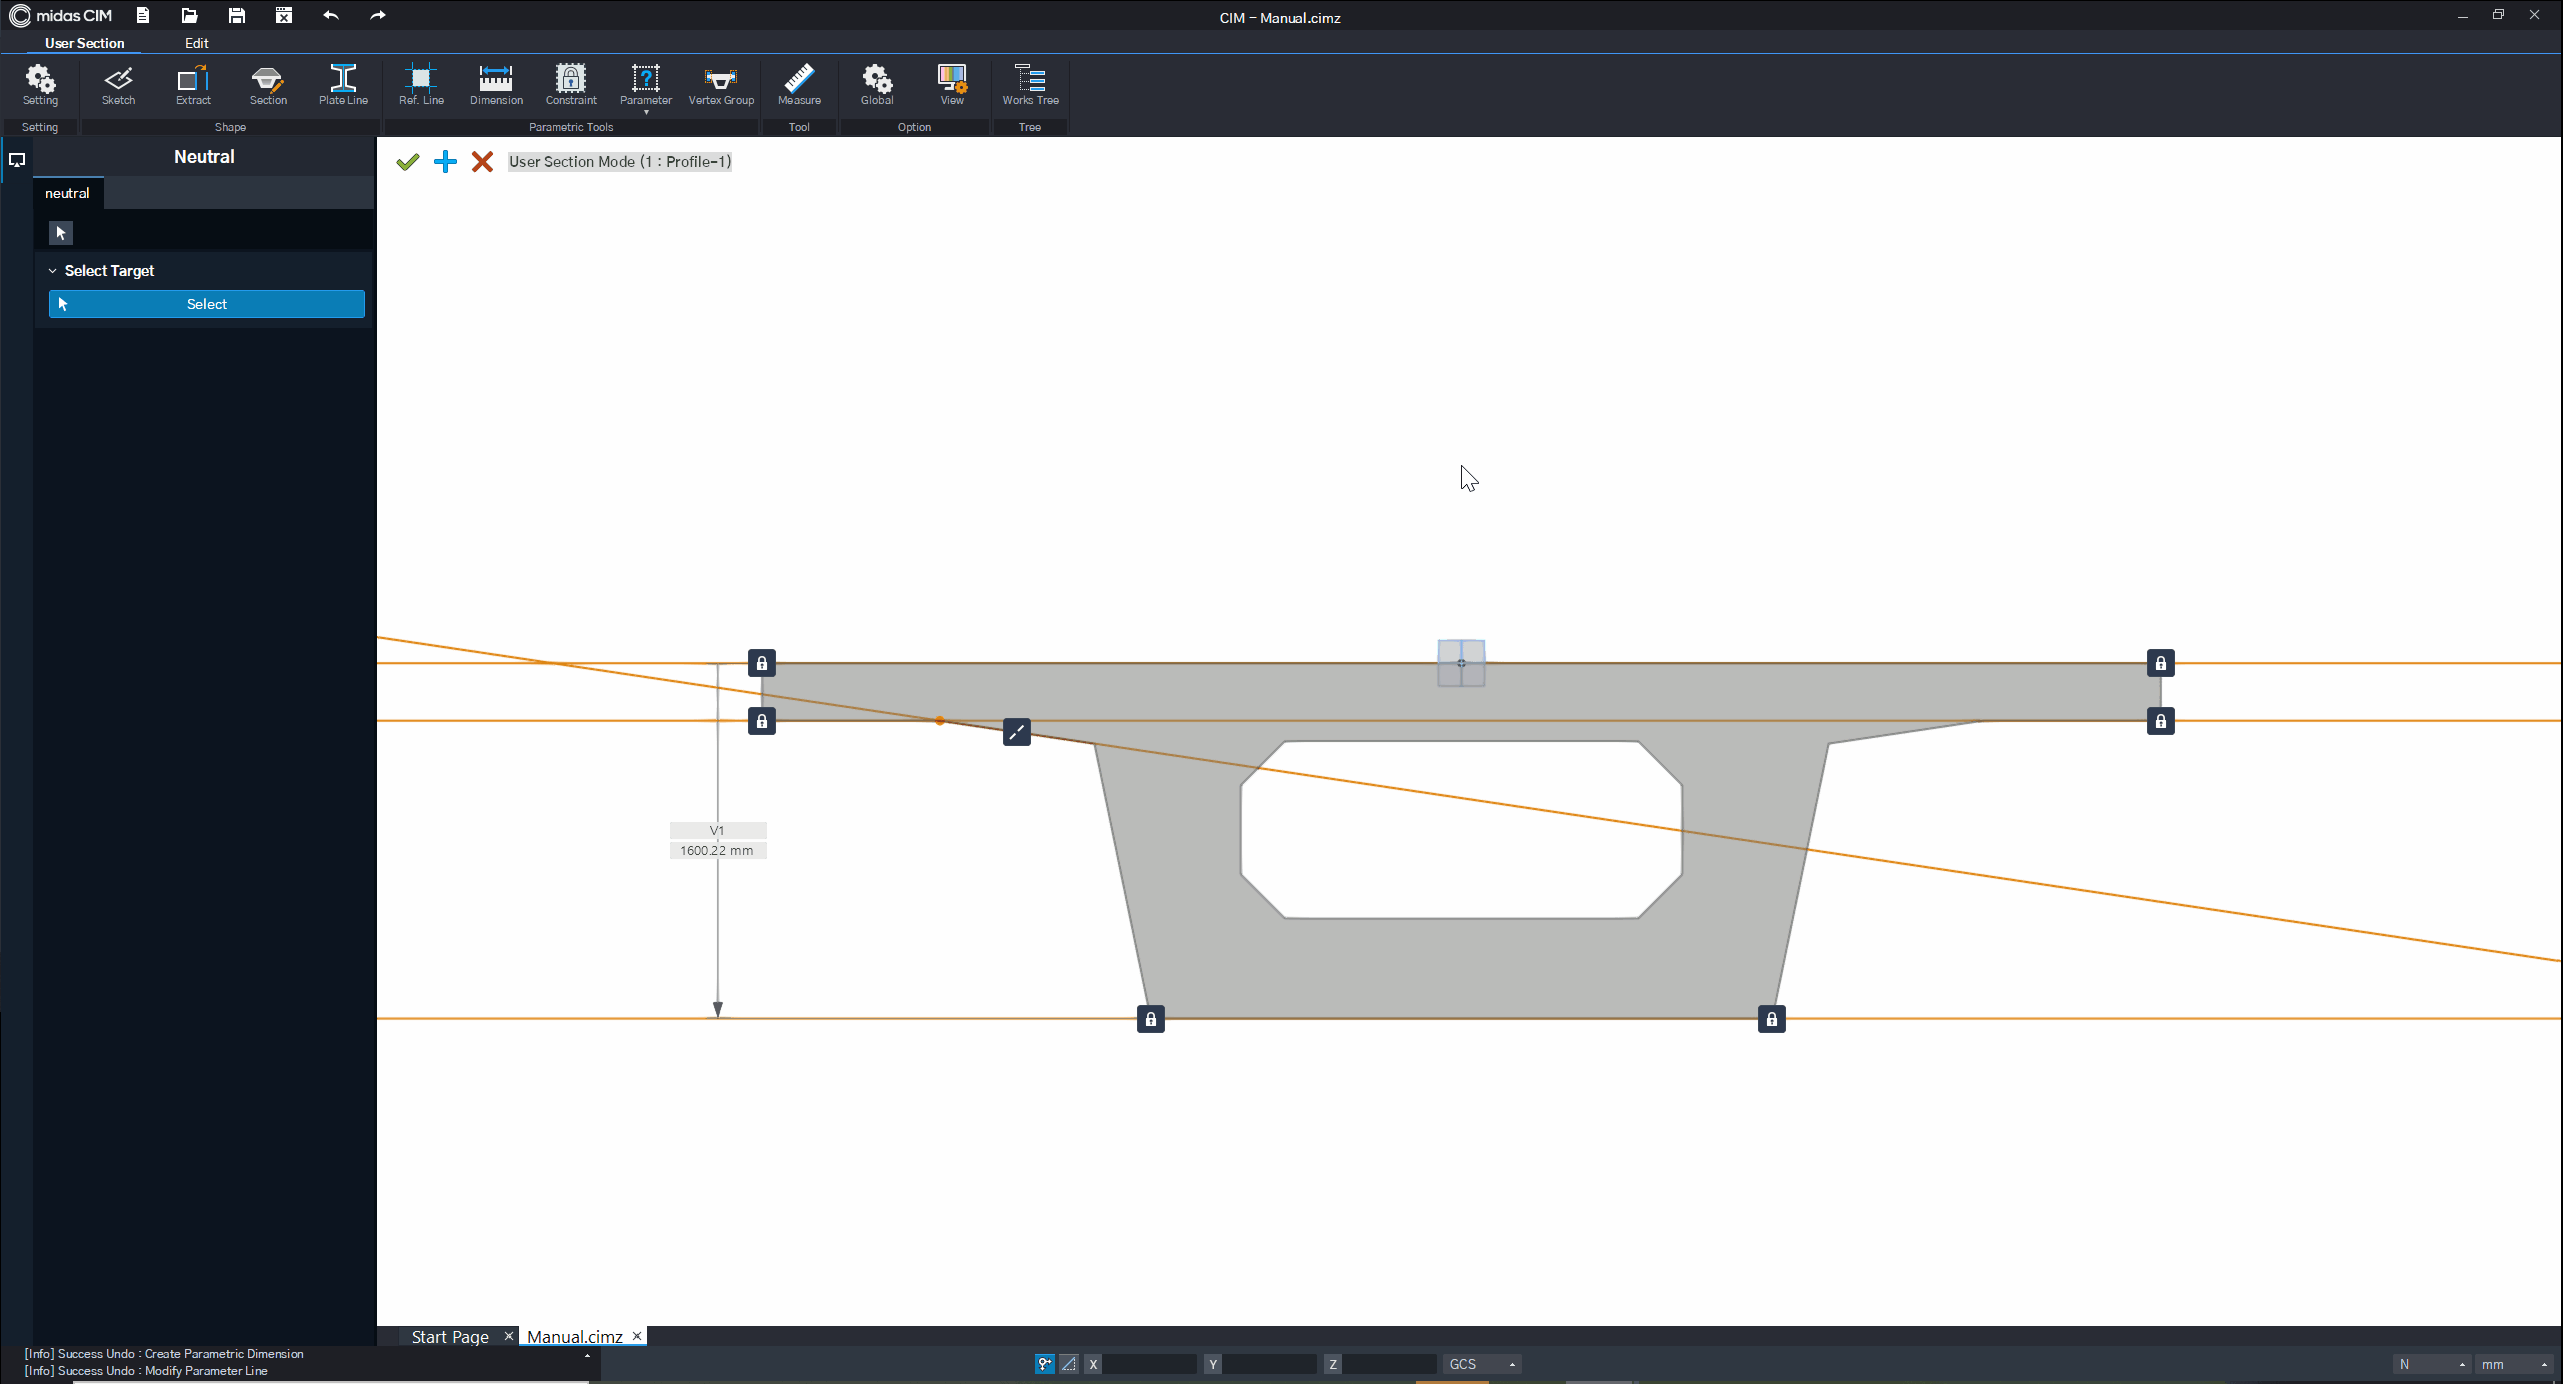Open the N force unit dropdown
The height and width of the screenshot is (1384, 2563).
[2431, 1364]
